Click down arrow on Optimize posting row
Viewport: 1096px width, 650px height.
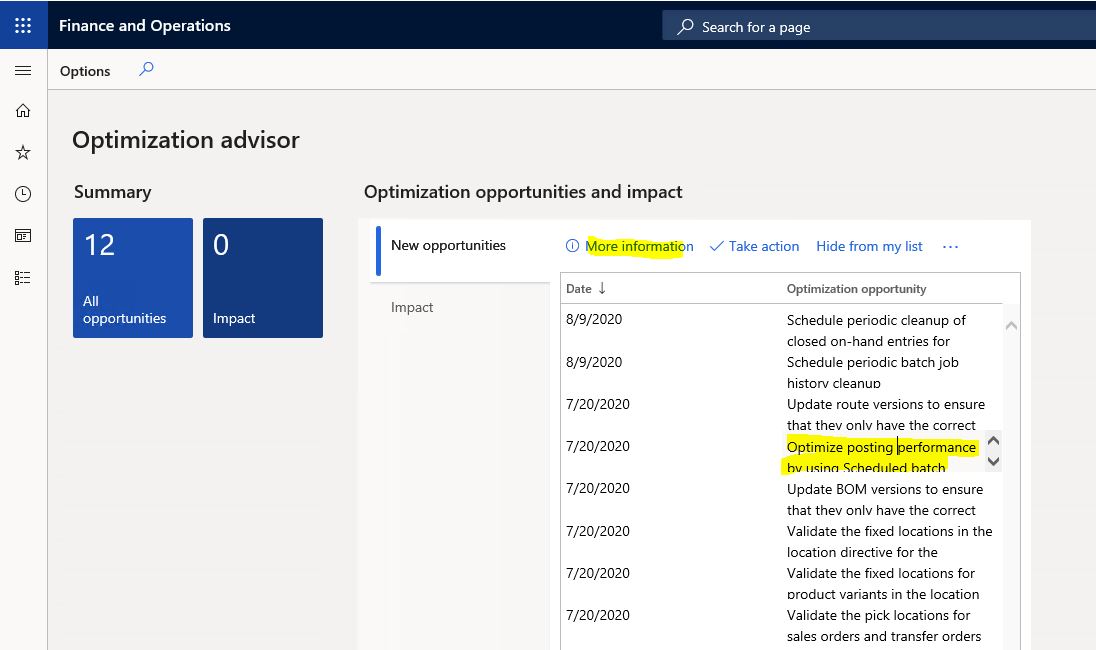[993, 461]
